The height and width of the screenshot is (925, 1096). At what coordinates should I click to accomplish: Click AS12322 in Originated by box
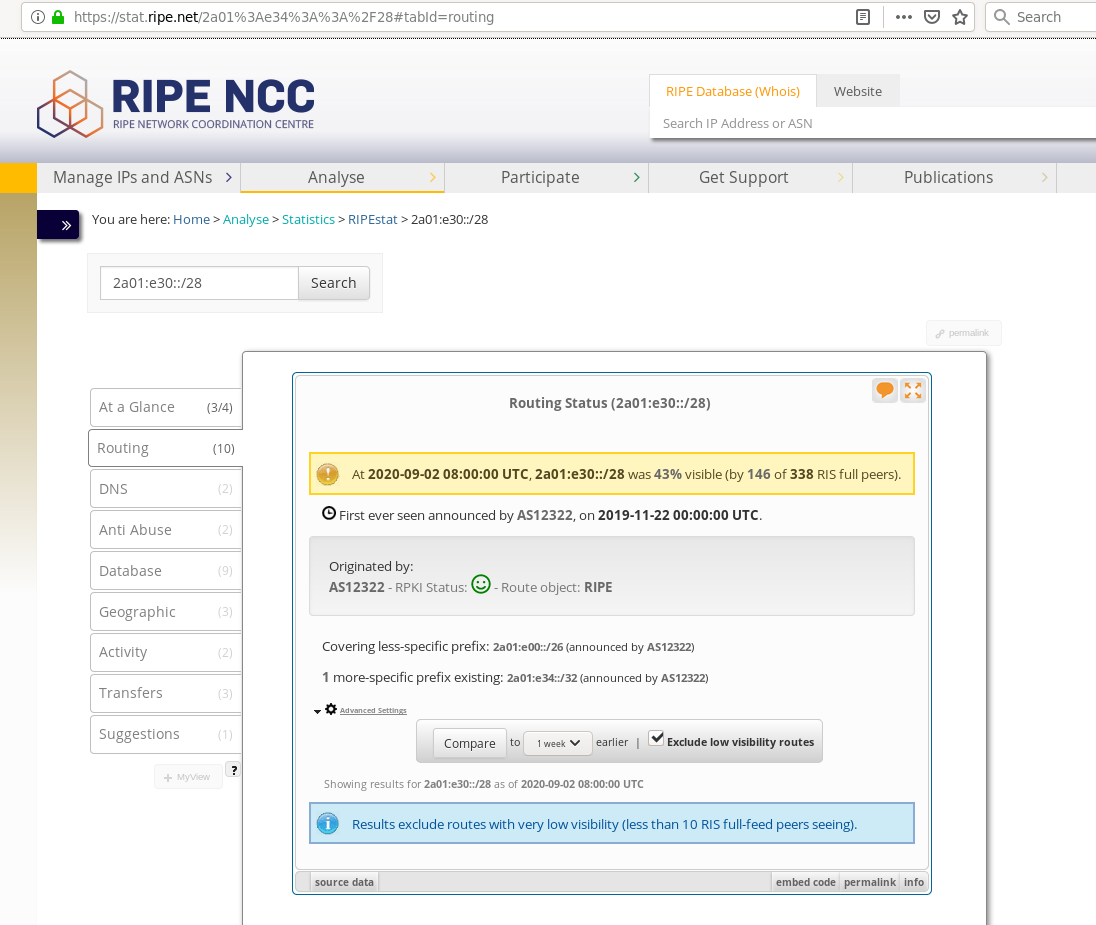click(x=356, y=587)
